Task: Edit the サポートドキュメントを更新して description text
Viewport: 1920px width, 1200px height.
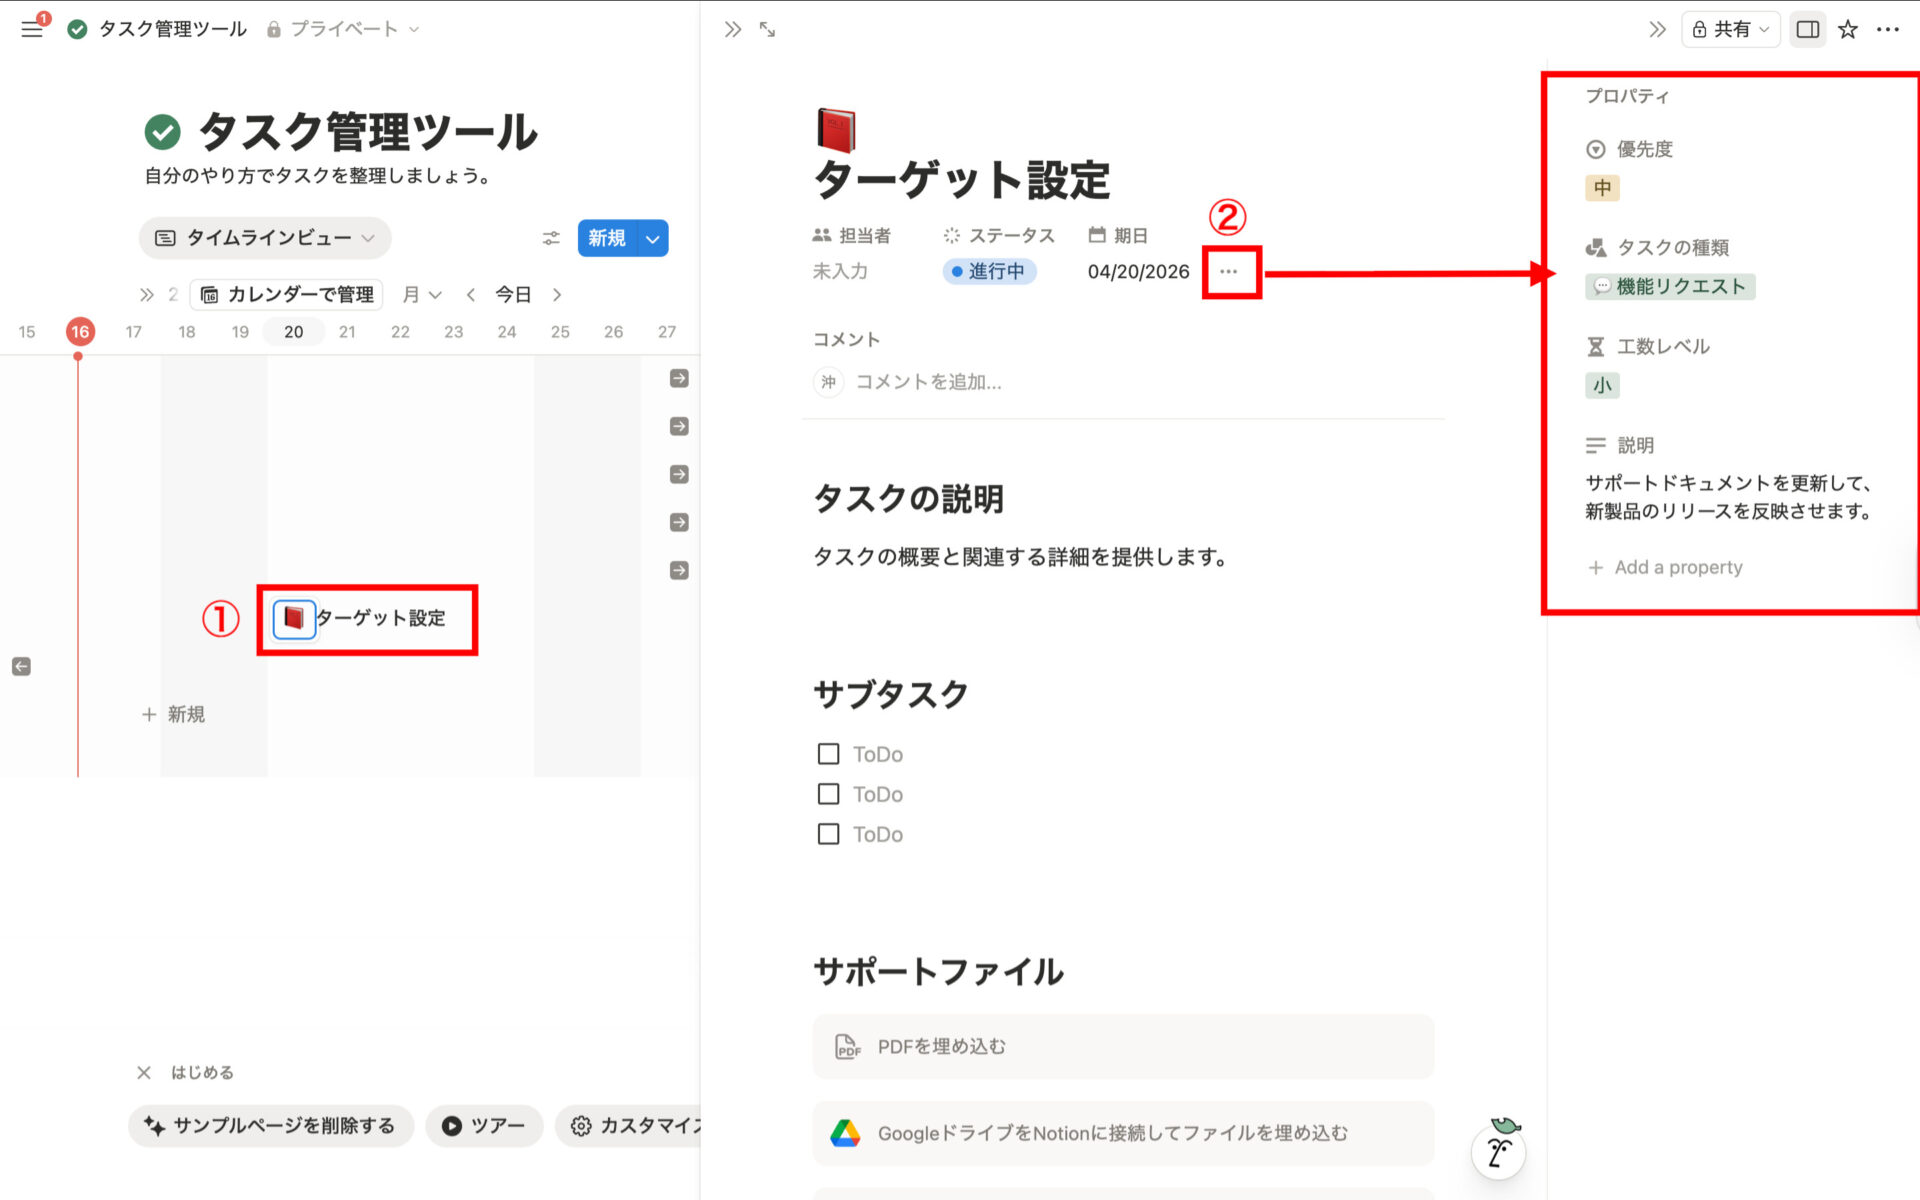Action: pos(1729,497)
